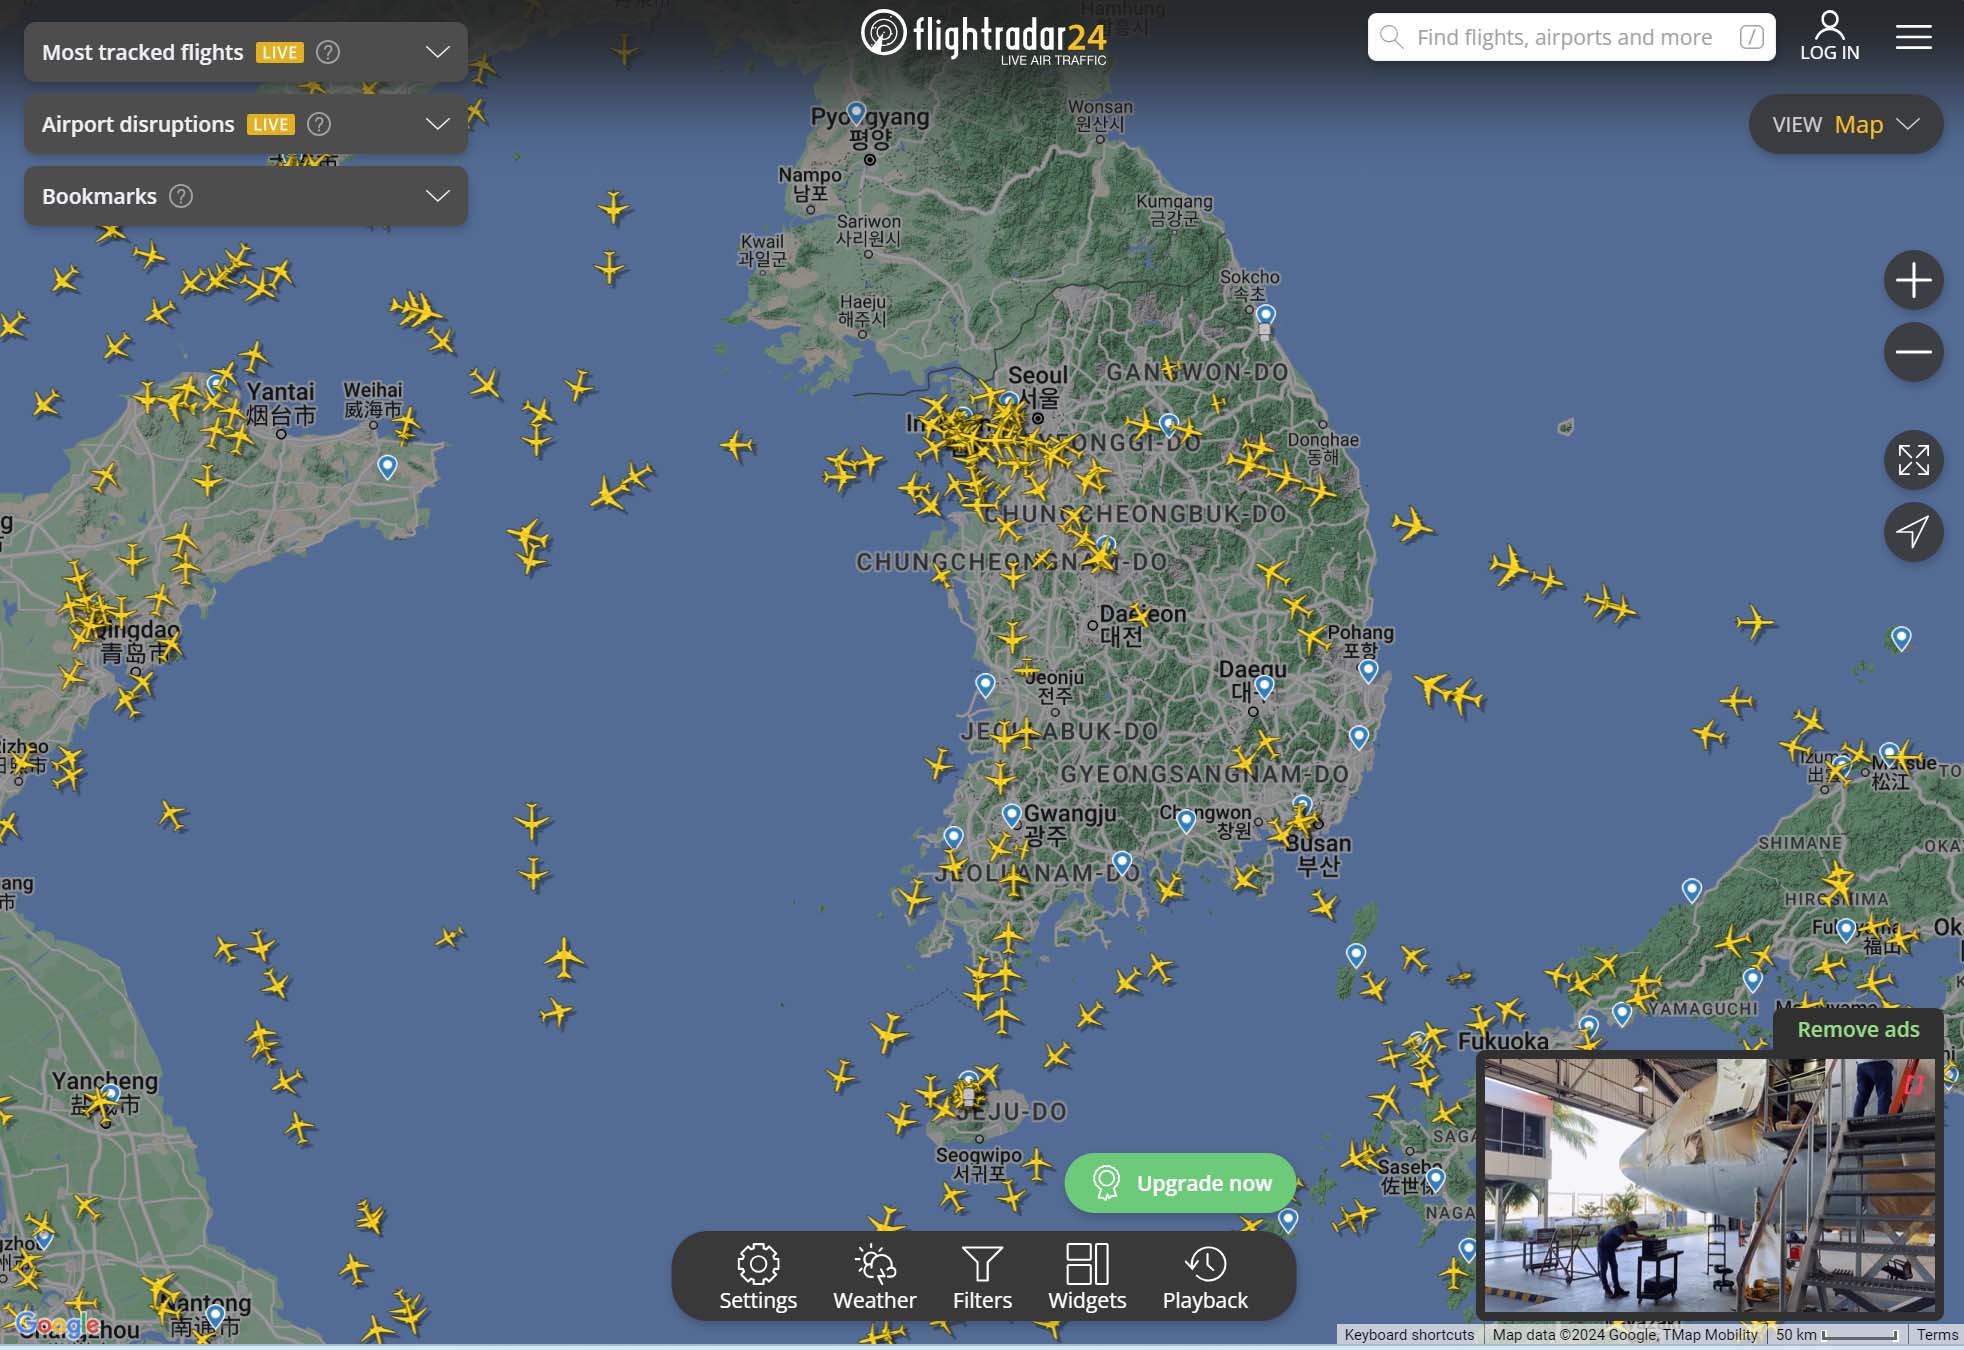Open the Widgets panel

click(x=1087, y=1276)
